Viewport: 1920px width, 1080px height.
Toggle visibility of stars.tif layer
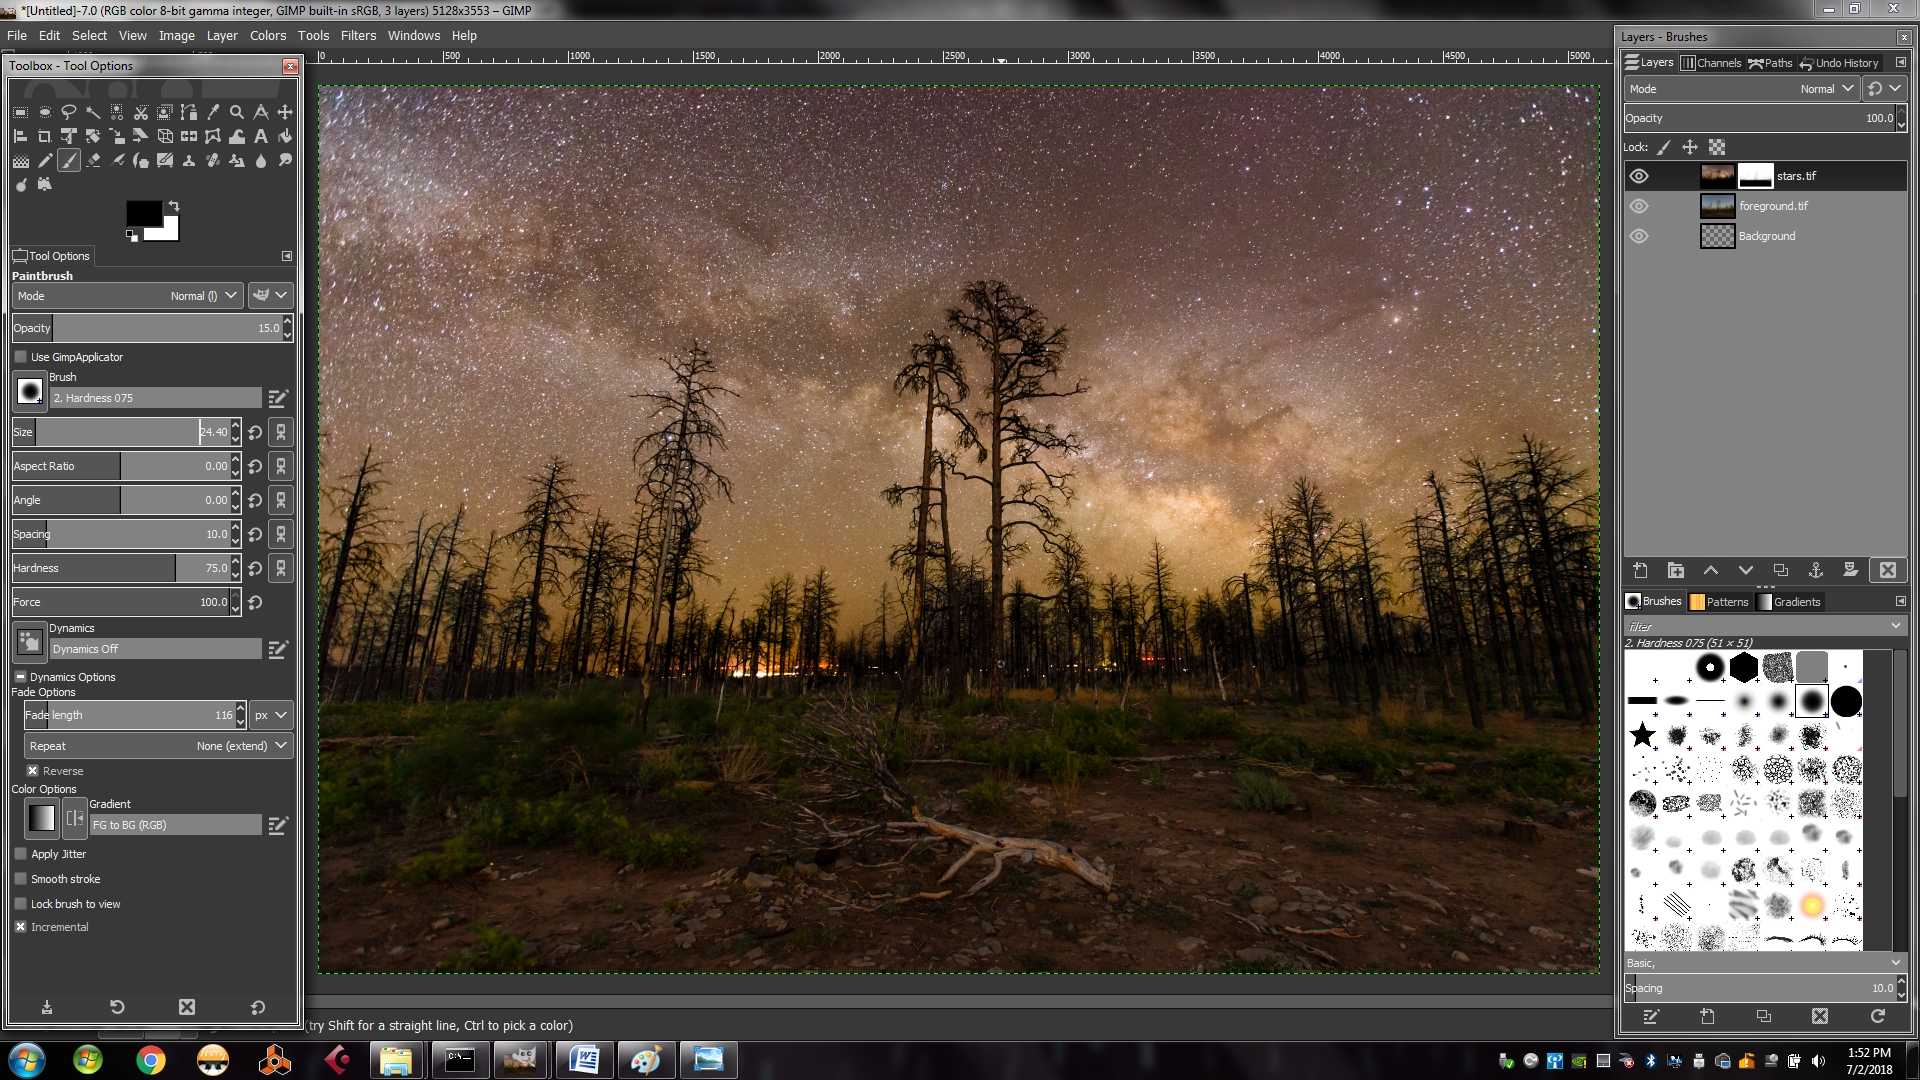(1639, 174)
